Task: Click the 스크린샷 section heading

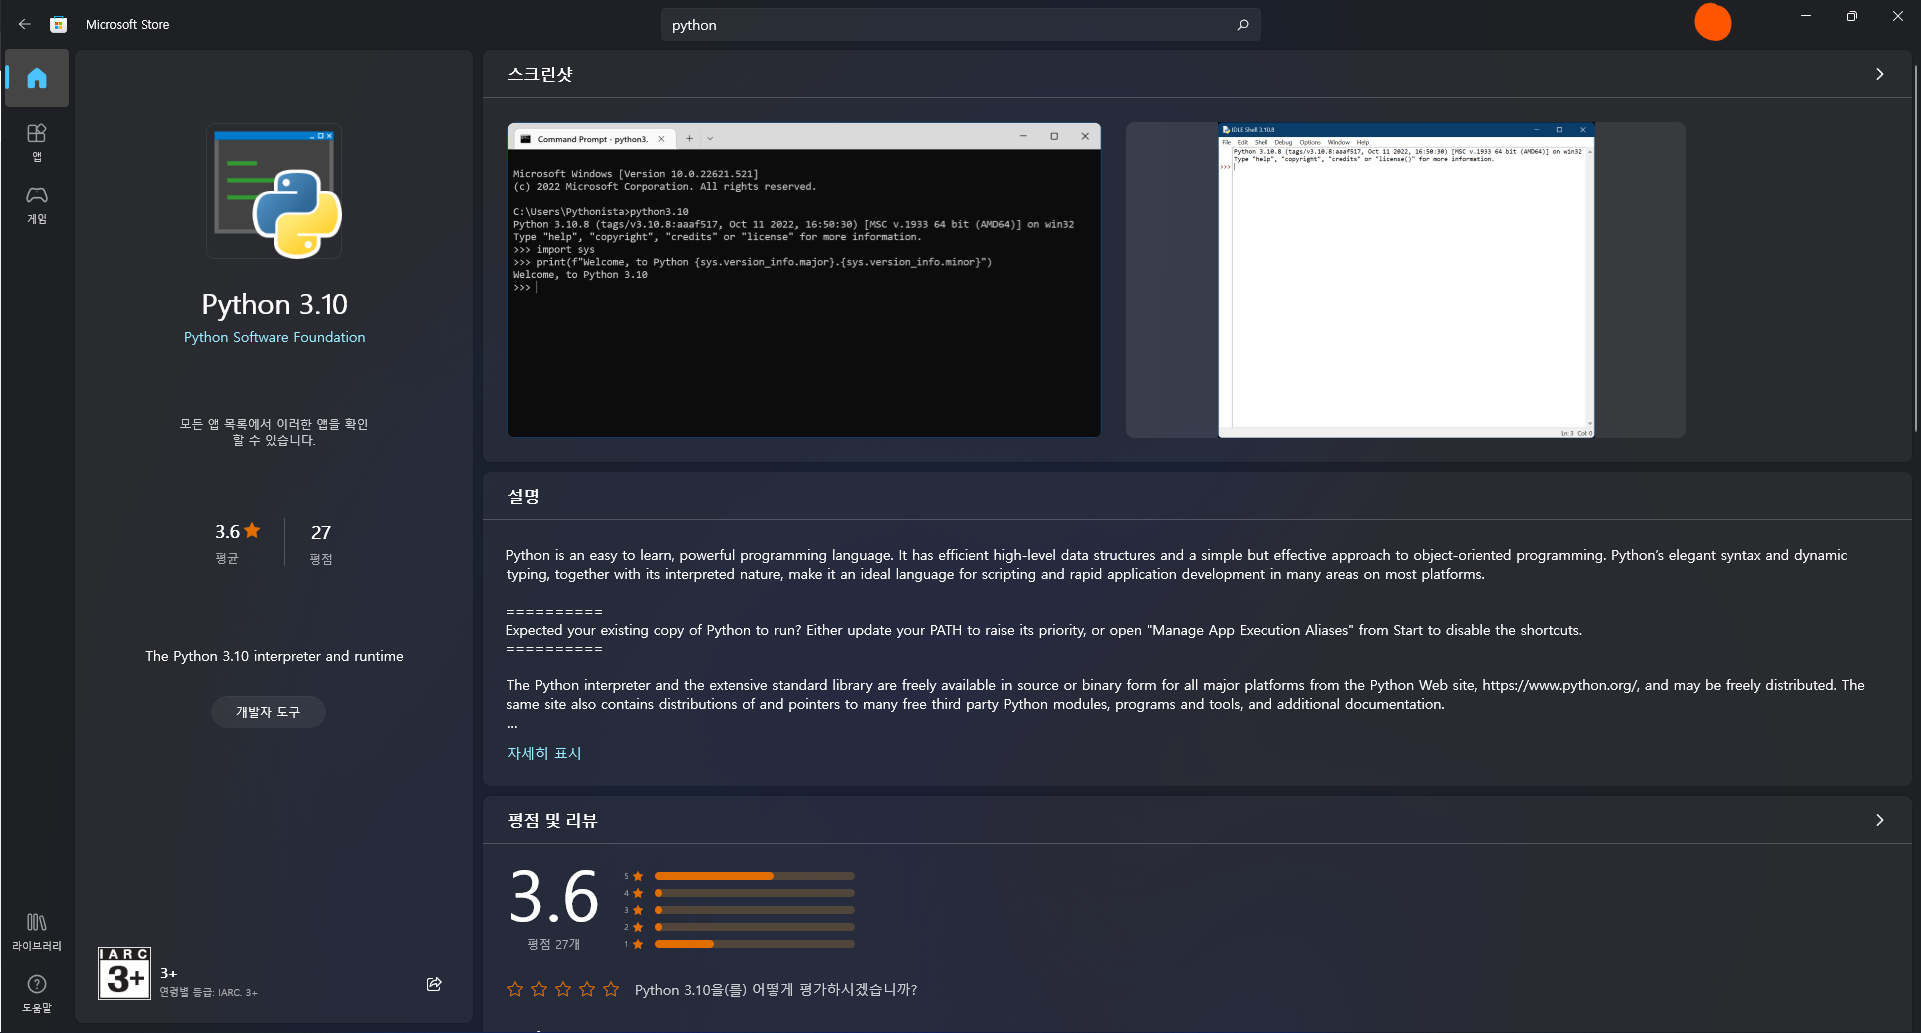Action: click(x=540, y=74)
